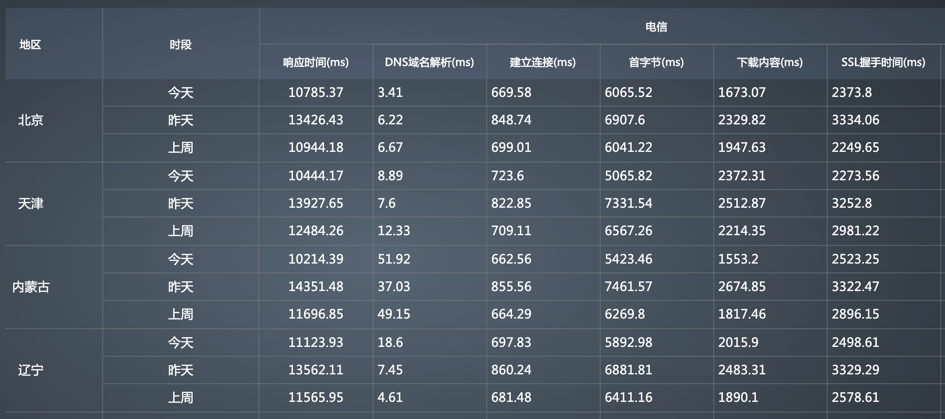Click the 首字节(ms) column header
The width and height of the screenshot is (945, 419).
coord(656,62)
